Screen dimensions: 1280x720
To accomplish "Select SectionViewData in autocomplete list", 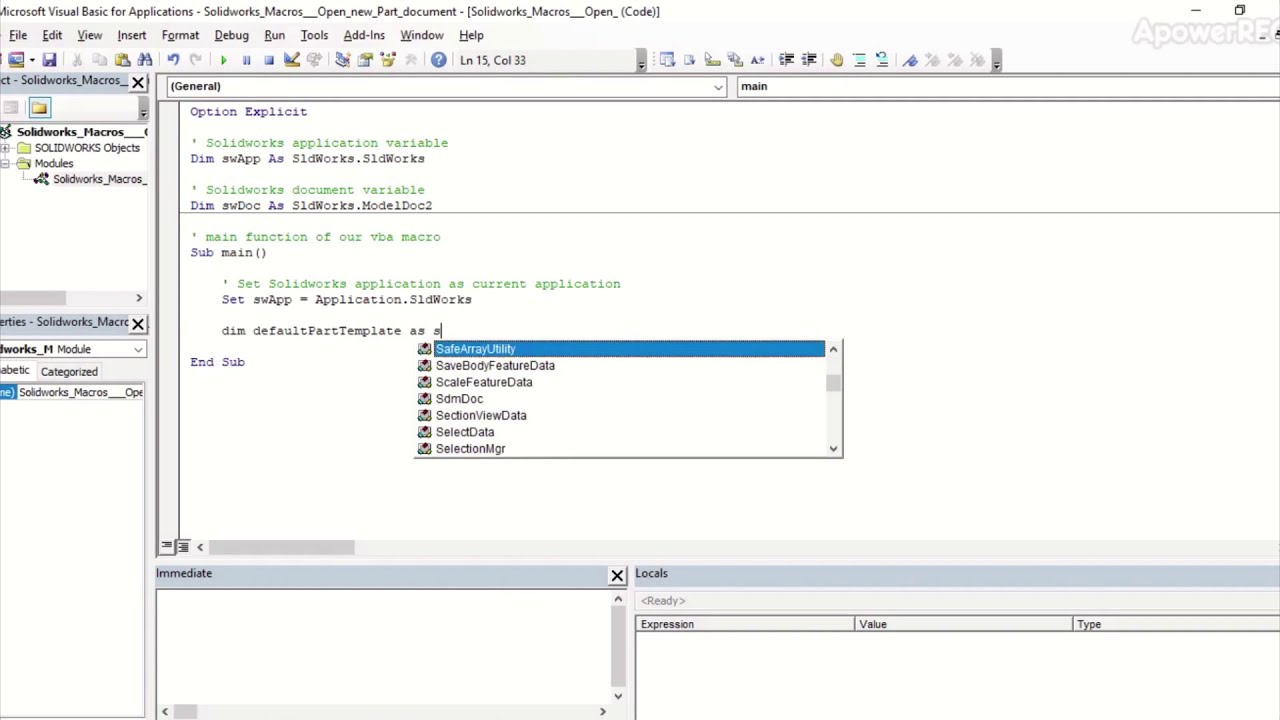I will (x=620, y=415).
